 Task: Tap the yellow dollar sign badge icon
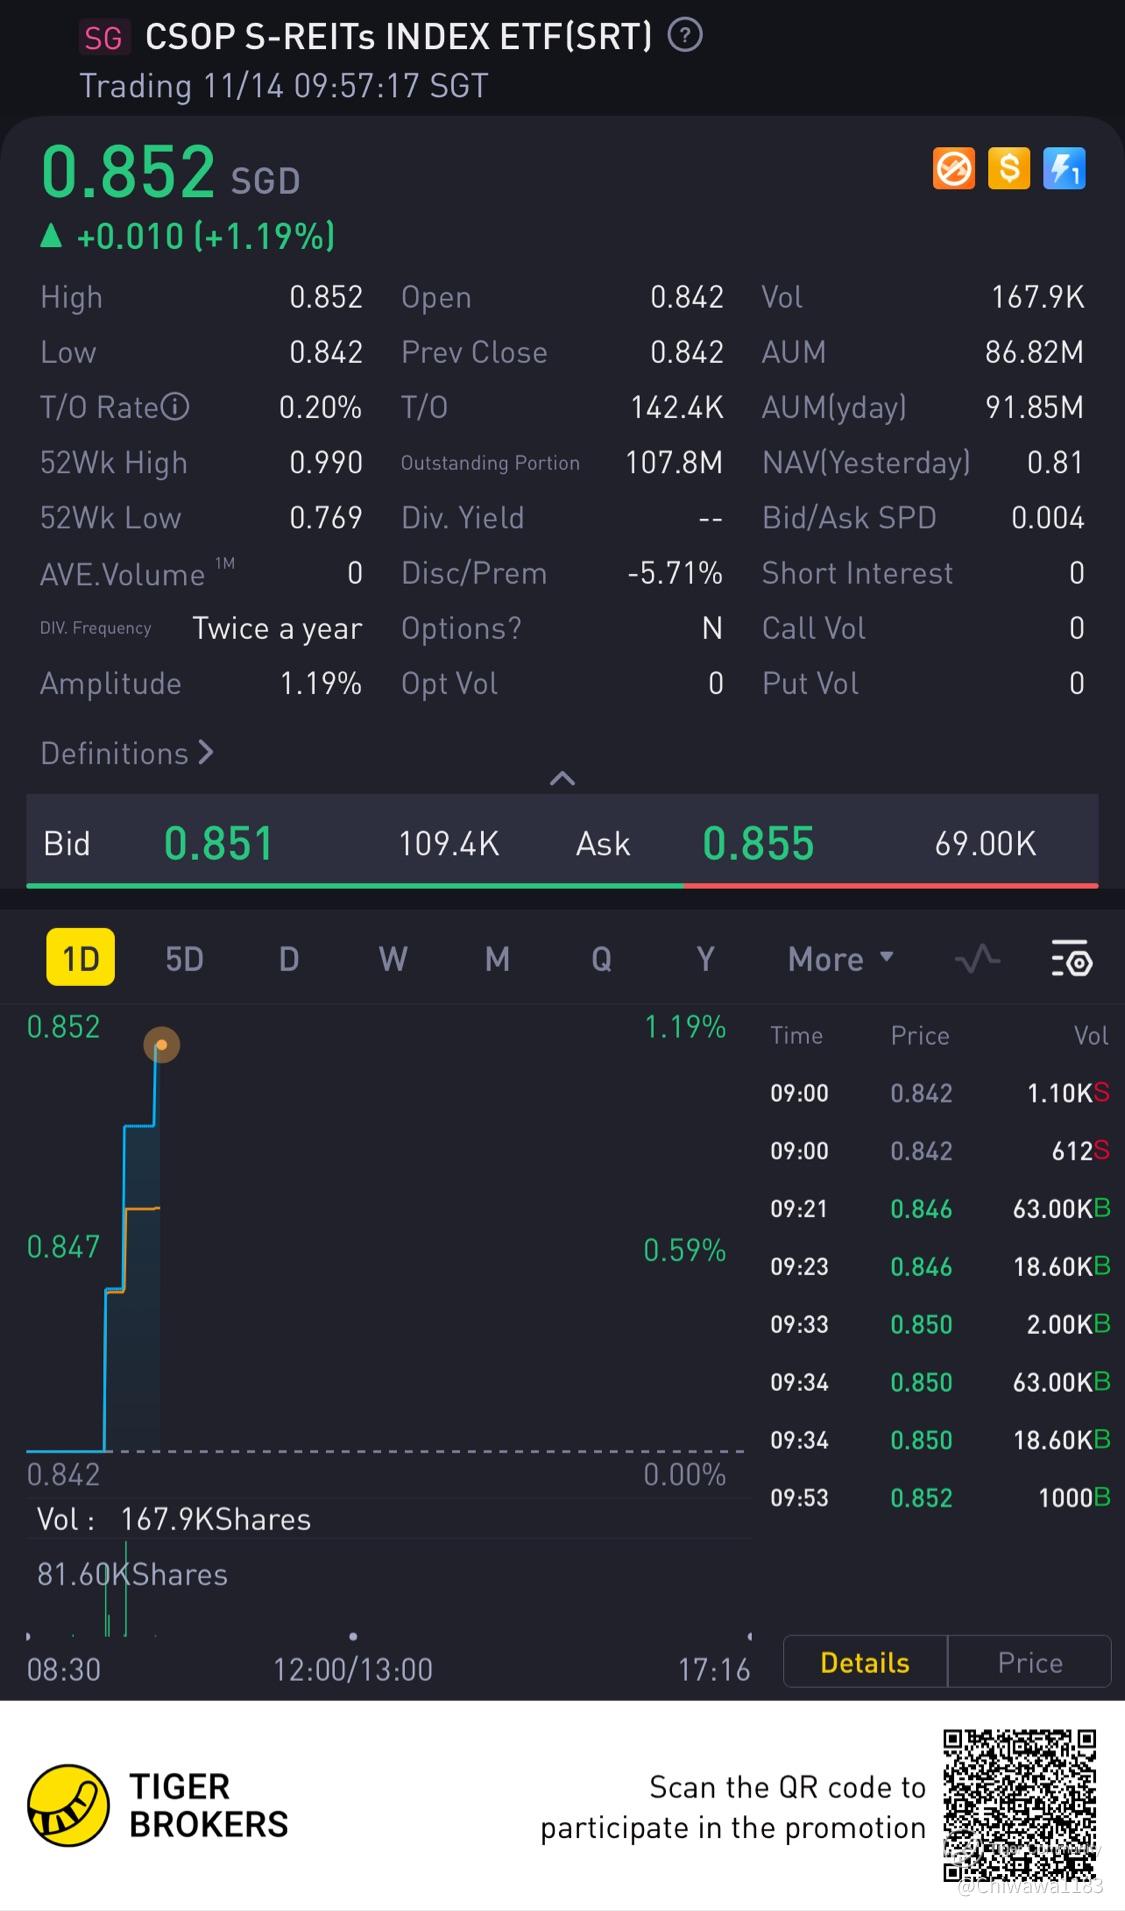(1009, 168)
